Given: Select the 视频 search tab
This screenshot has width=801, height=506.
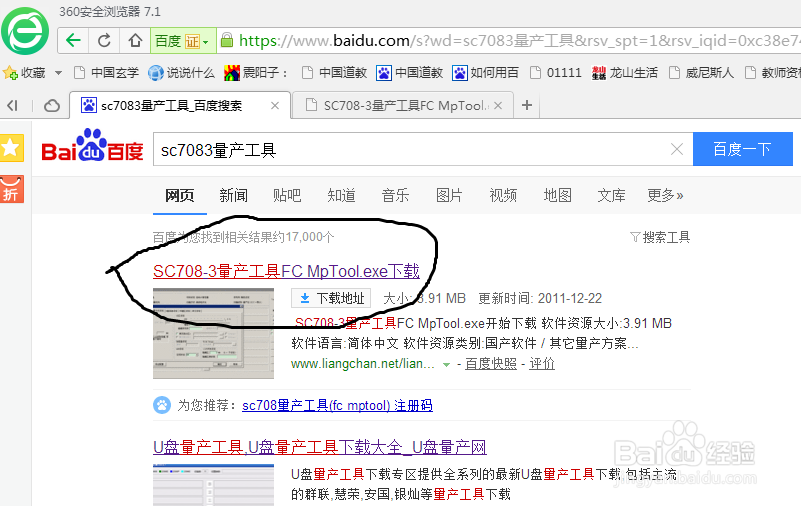Looking at the screenshot, I should click(503, 195).
